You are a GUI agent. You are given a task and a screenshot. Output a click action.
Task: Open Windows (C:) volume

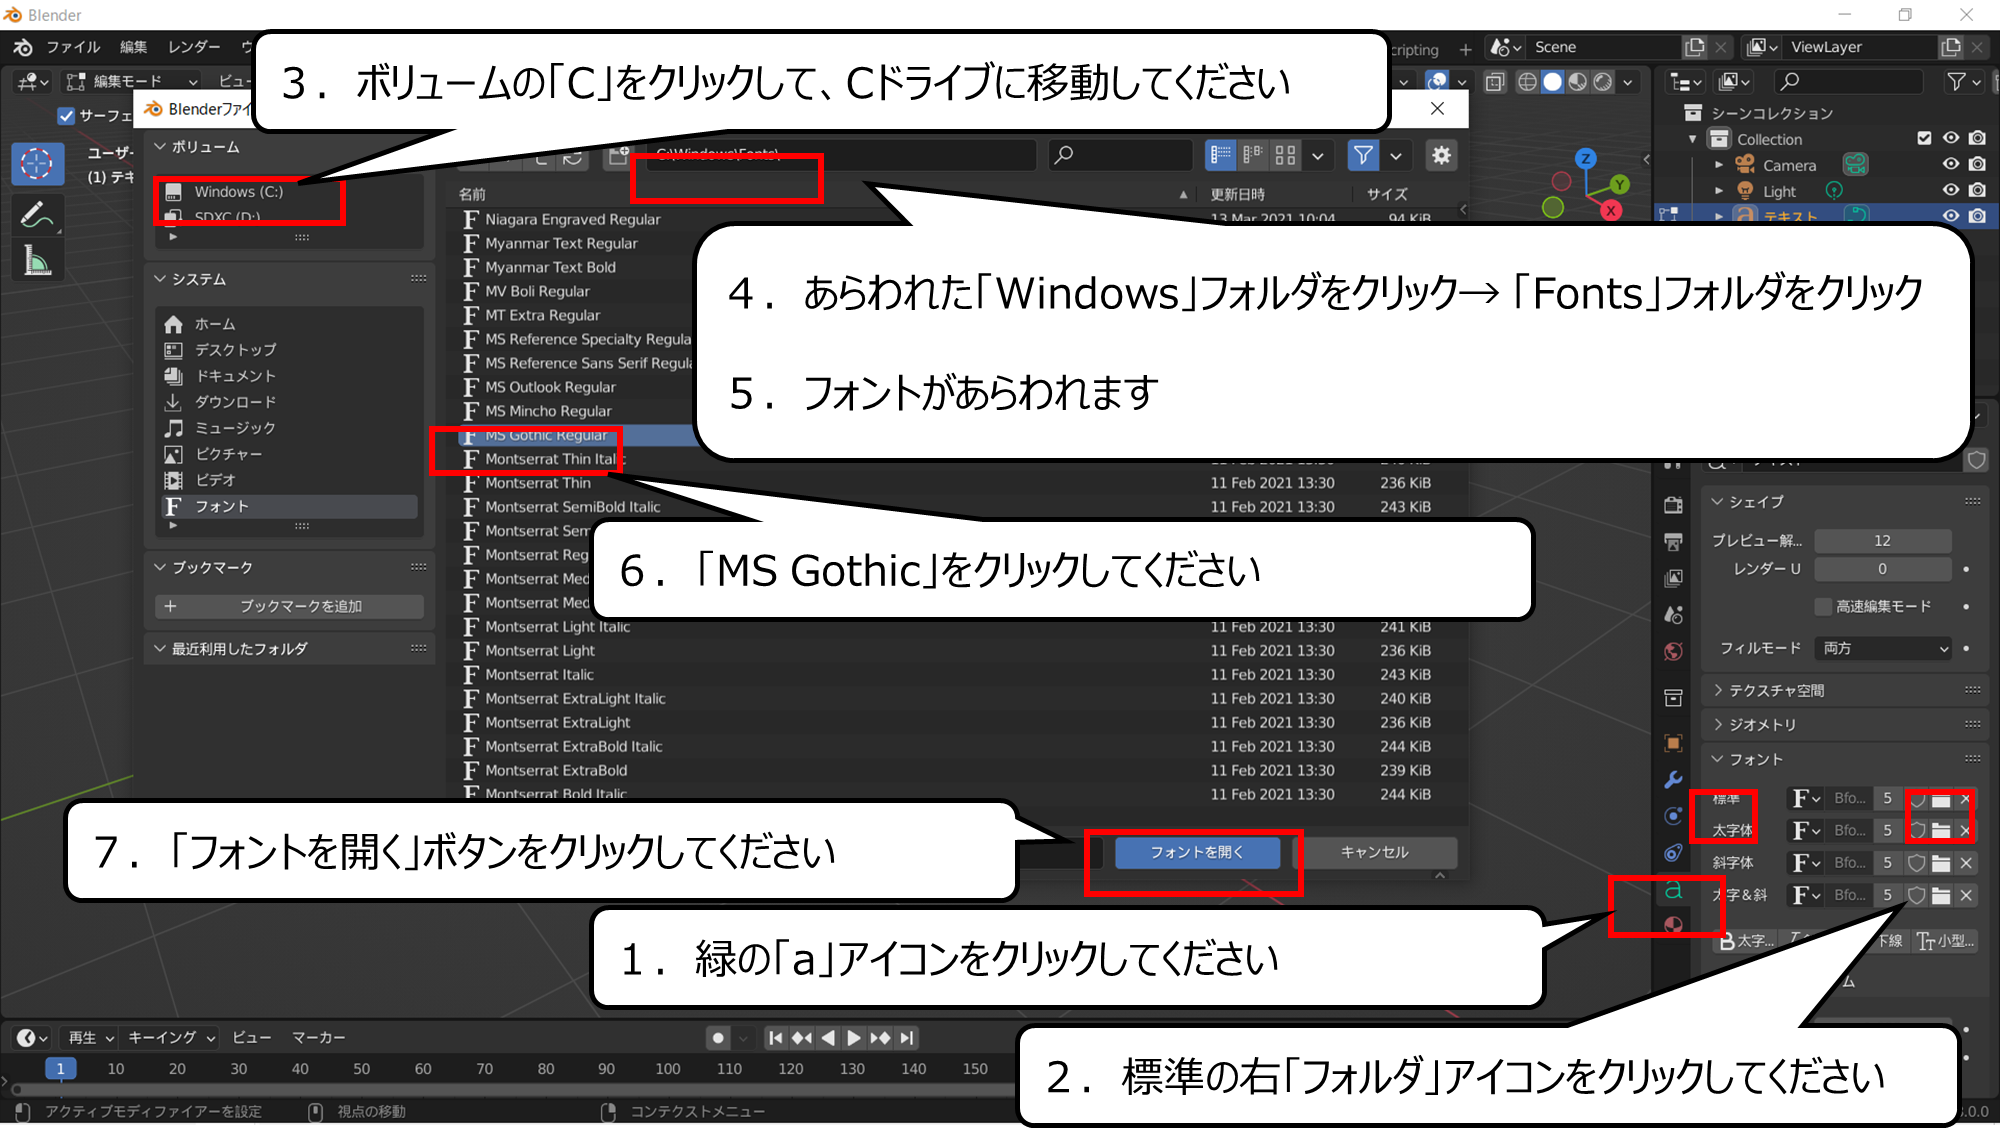pyautogui.click(x=238, y=191)
